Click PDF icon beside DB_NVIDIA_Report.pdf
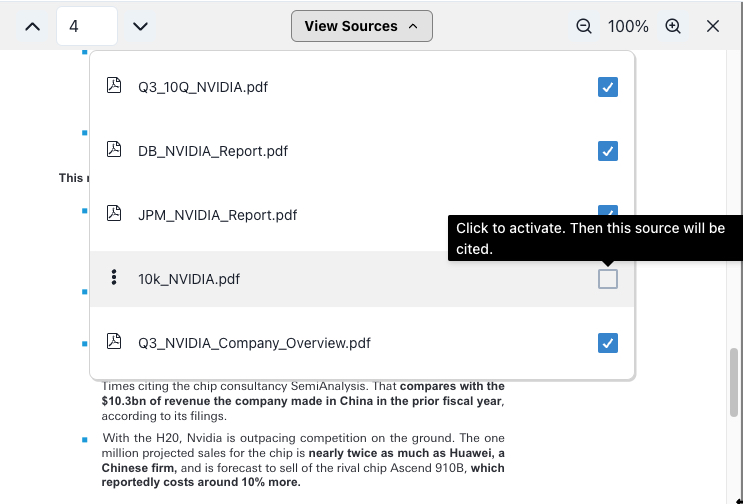 tap(114, 151)
